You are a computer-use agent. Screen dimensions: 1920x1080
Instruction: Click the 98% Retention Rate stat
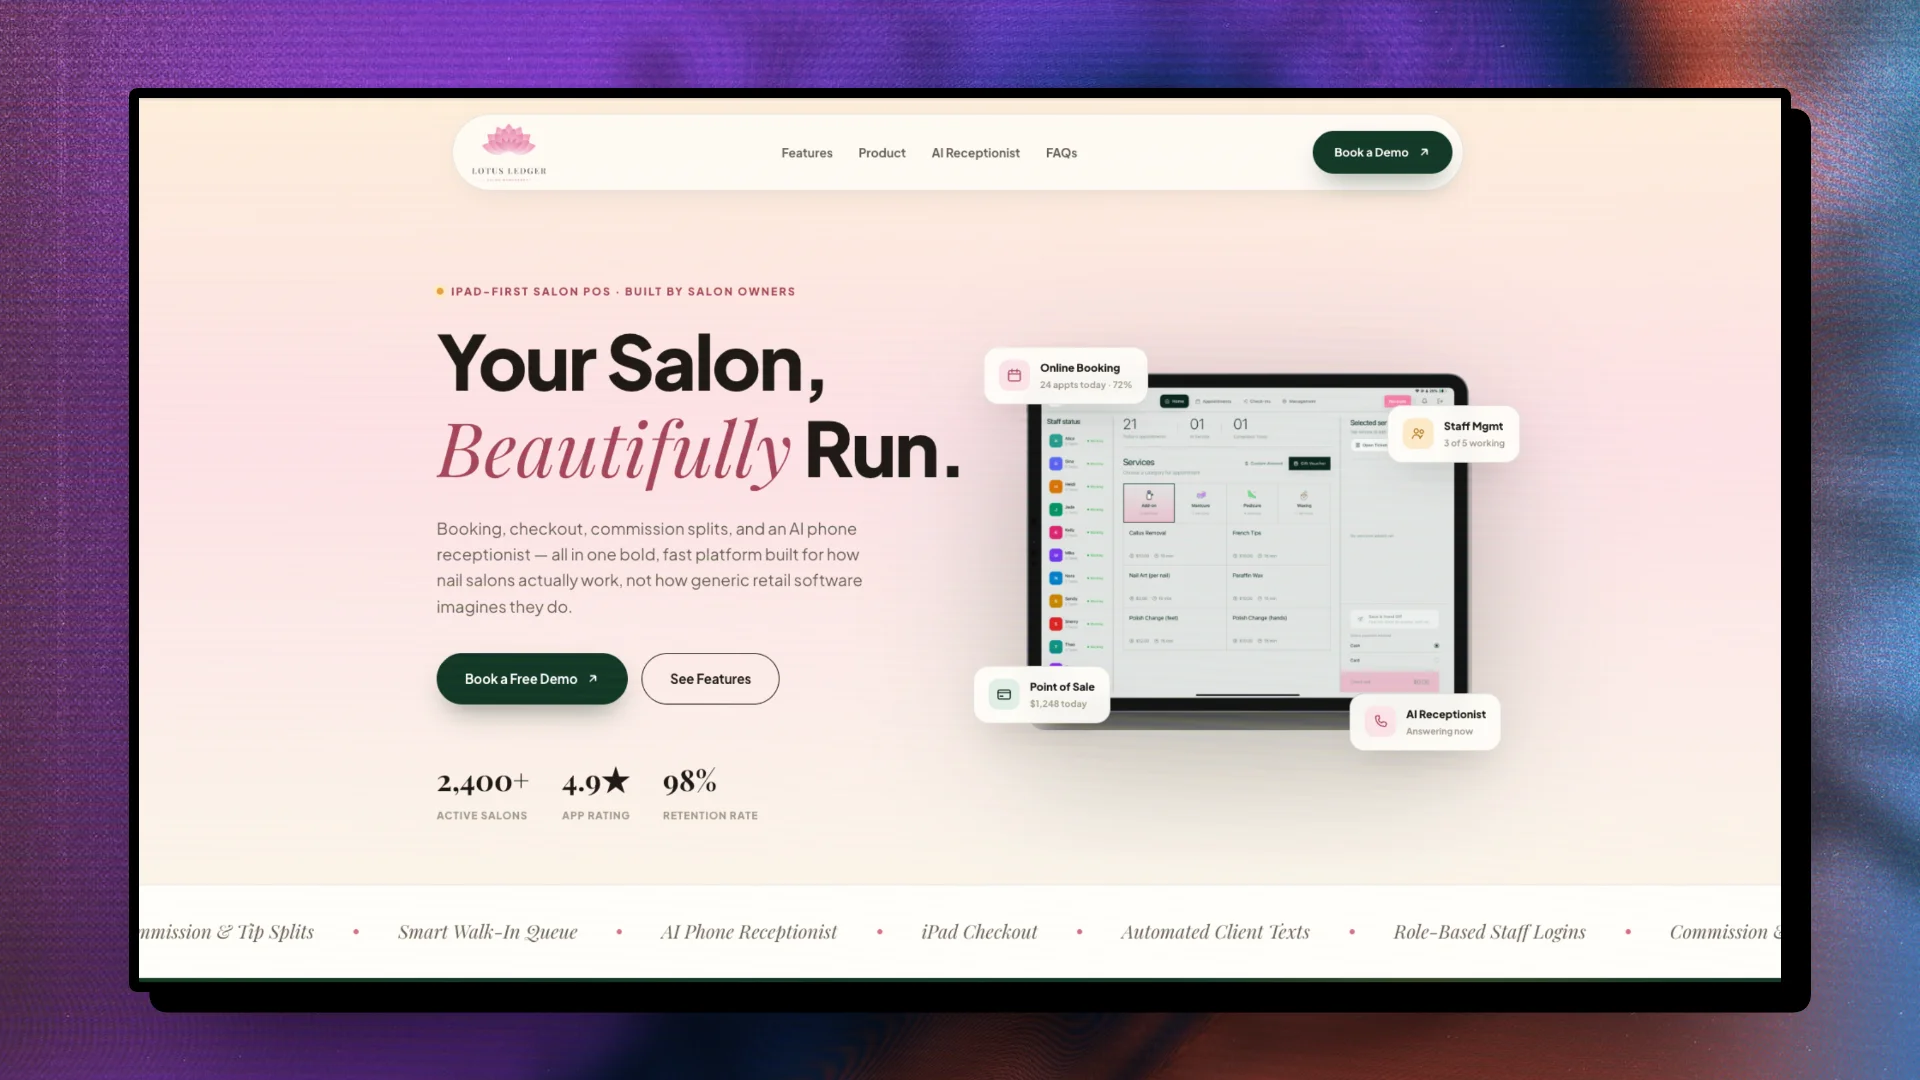710,796
